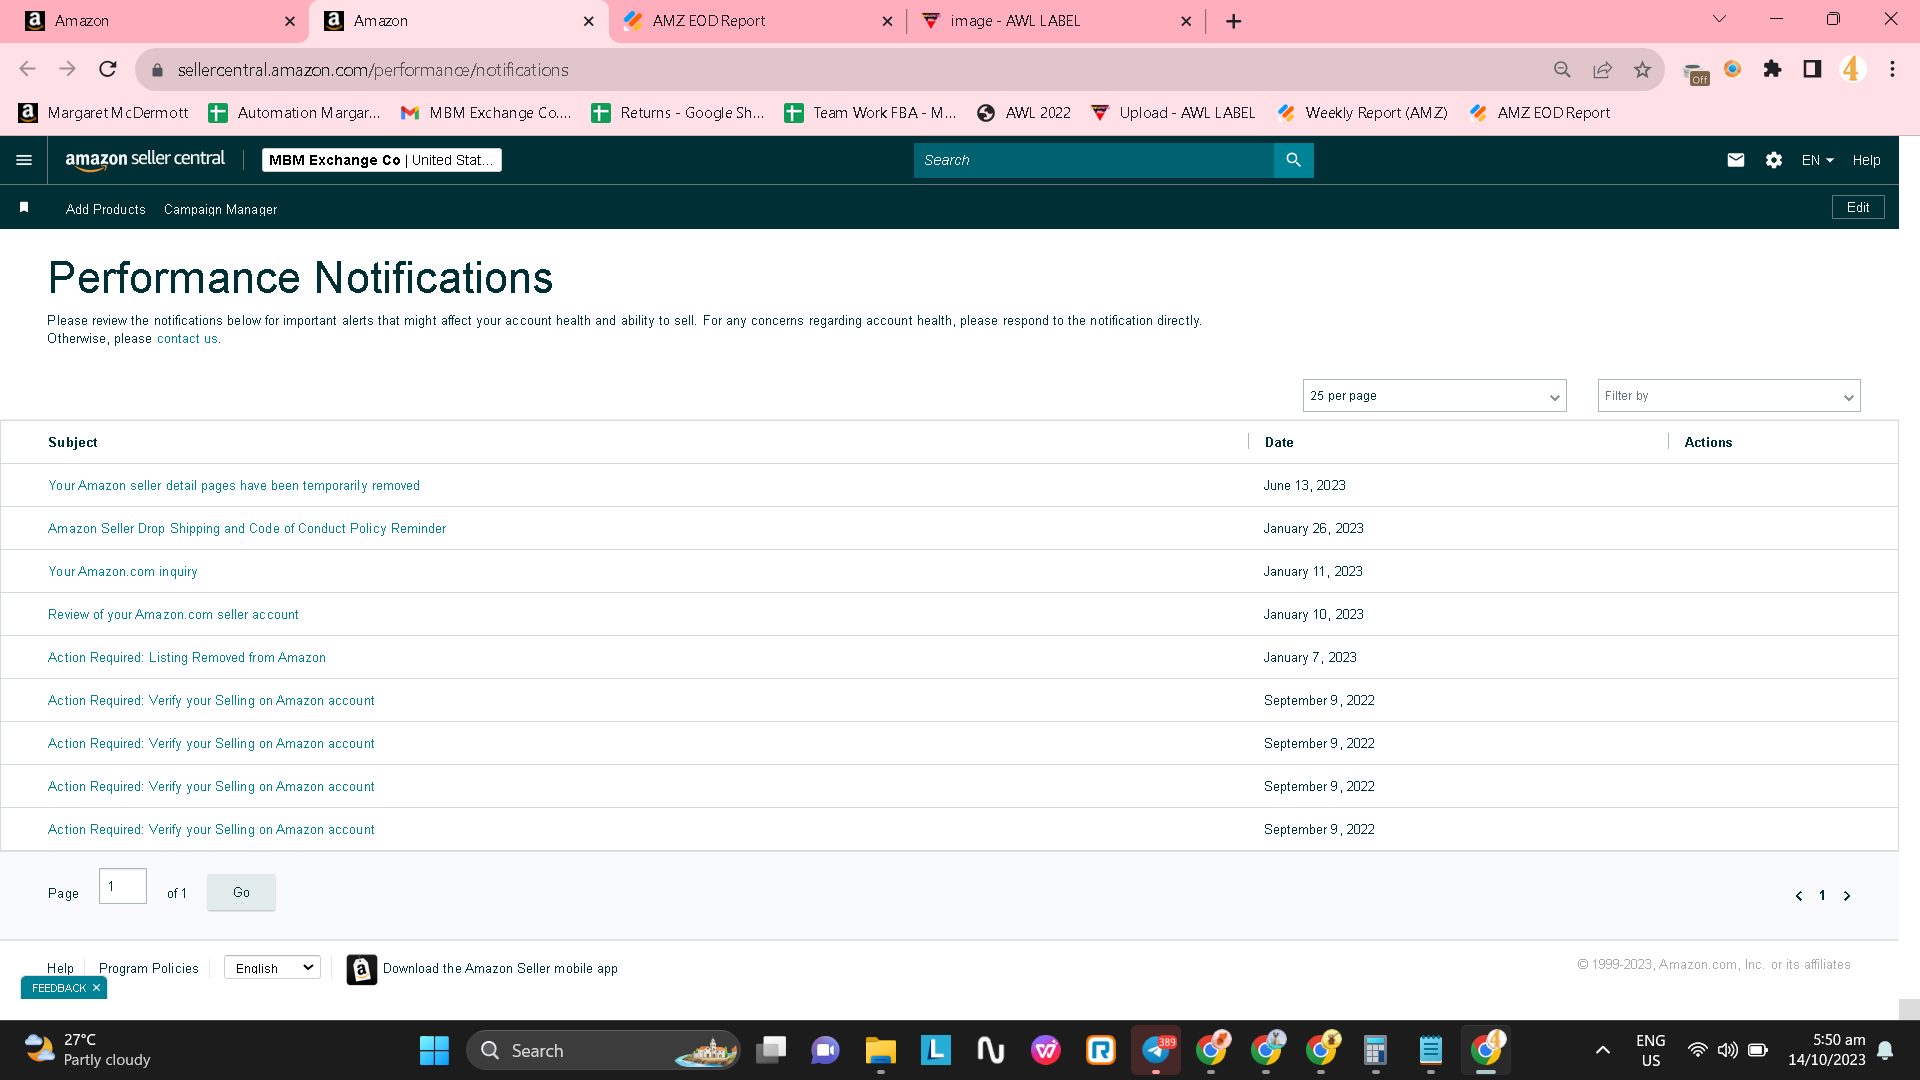Open a new browser tab
The width and height of the screenshot is (1920, 1080).
(x=1233, y=21)
